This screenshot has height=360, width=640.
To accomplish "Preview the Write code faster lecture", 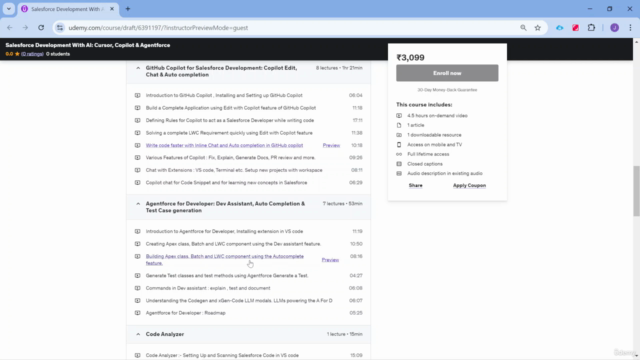I will [331, 145].
